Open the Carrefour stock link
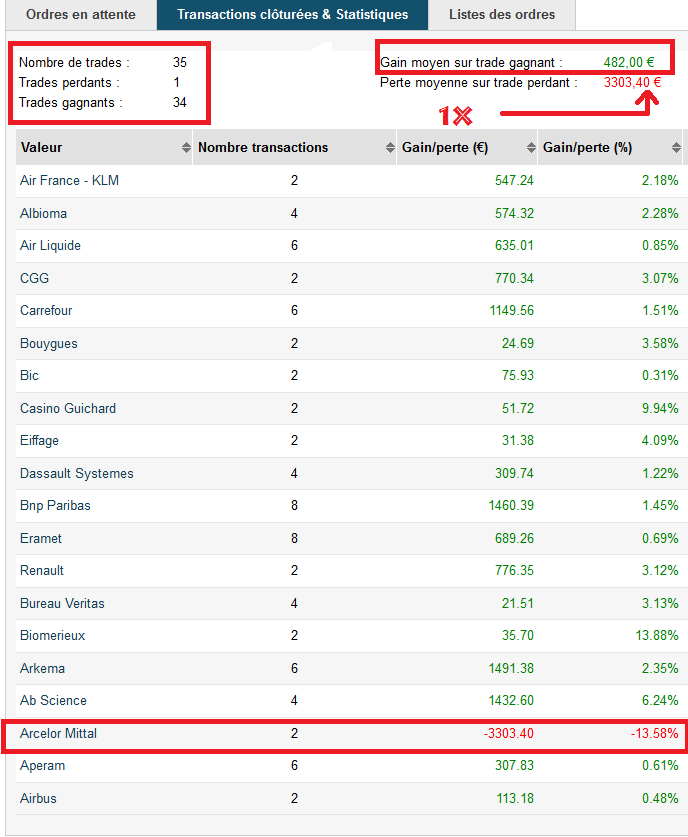This screenshot has height=837, width=688. [46, 311]
